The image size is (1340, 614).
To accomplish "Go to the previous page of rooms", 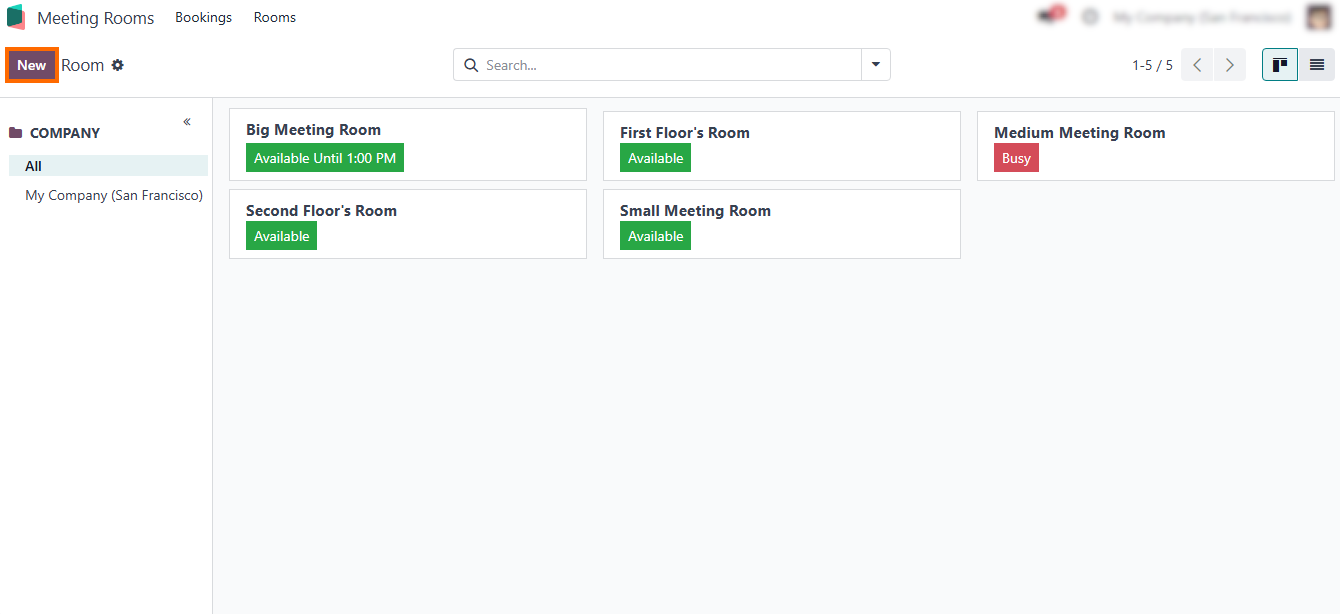I will (x=1197, y=65).
